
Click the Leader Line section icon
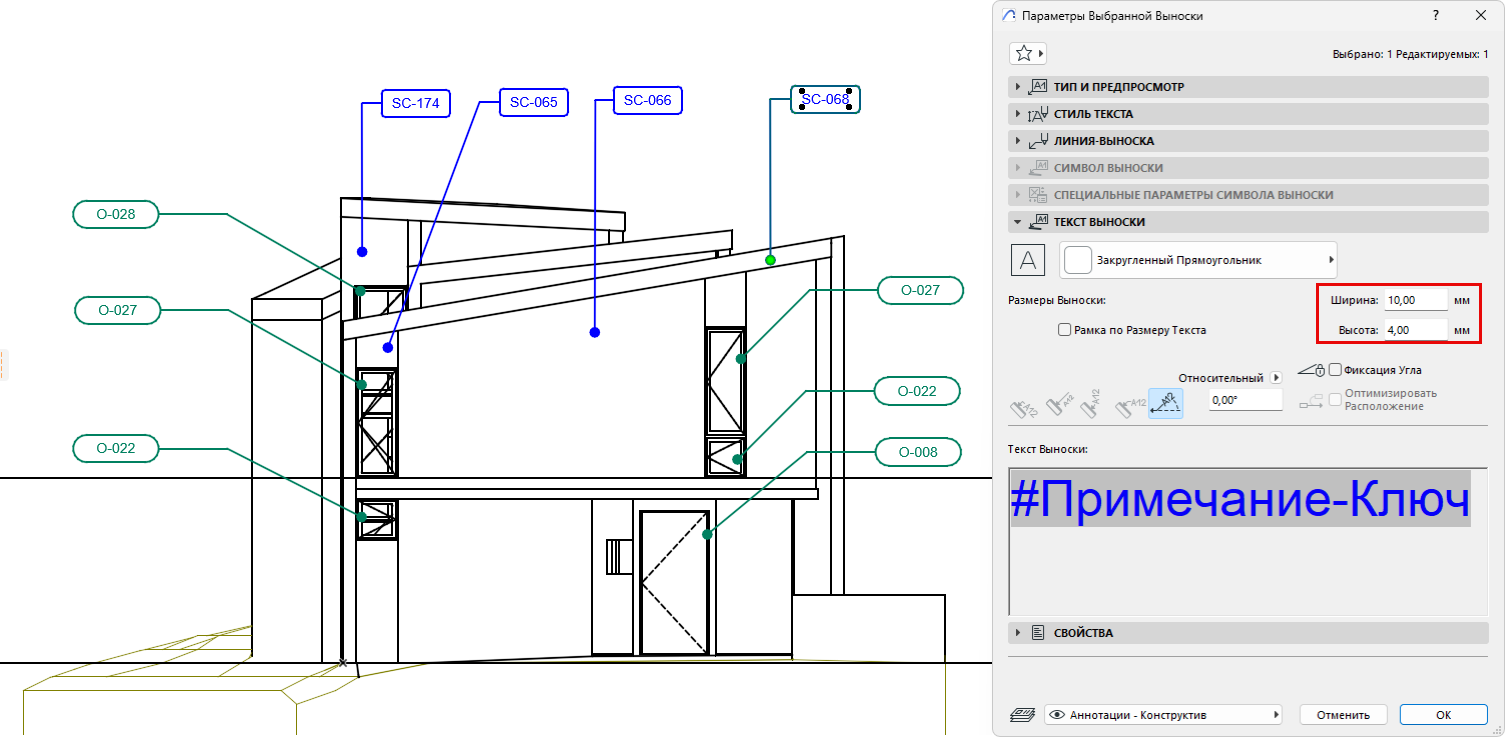point(1038,141)
